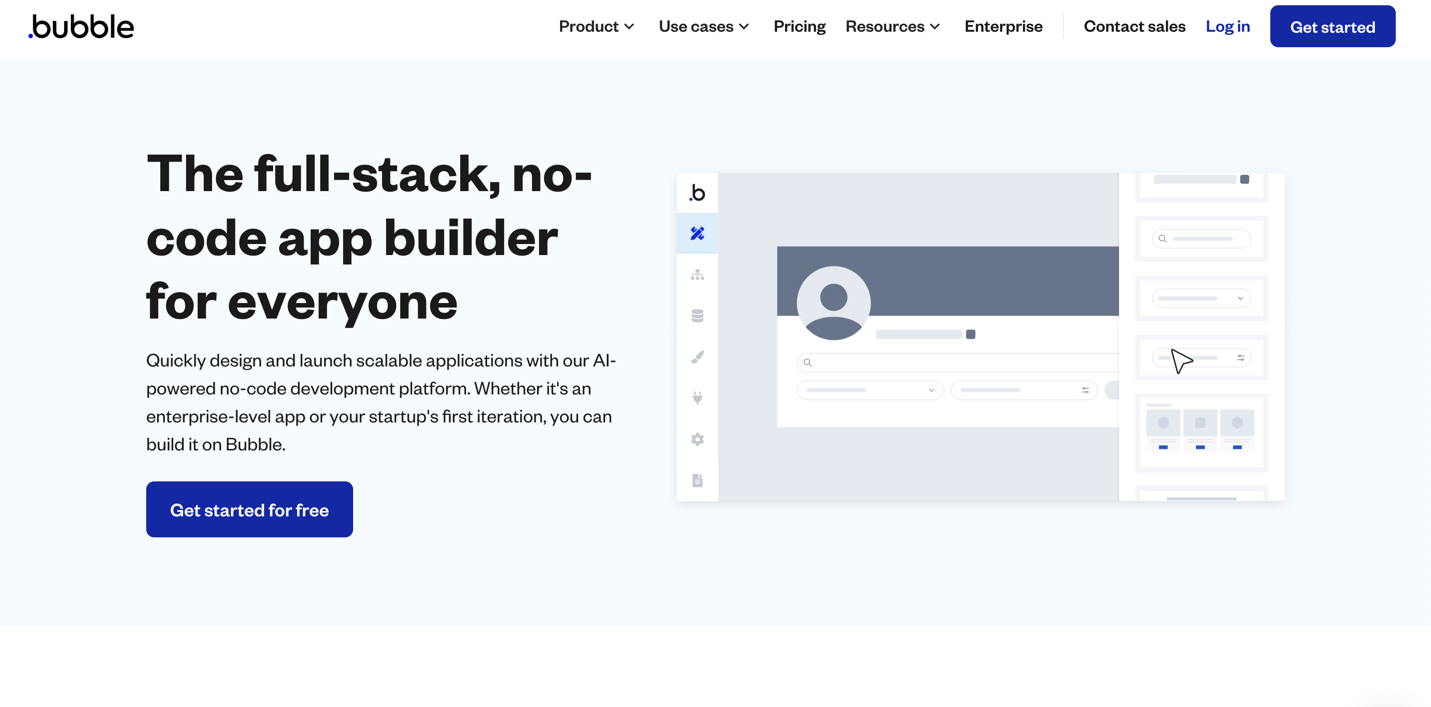Click the user avatar in the illustration
This screenshot has width=1431, height=707.
834,303
